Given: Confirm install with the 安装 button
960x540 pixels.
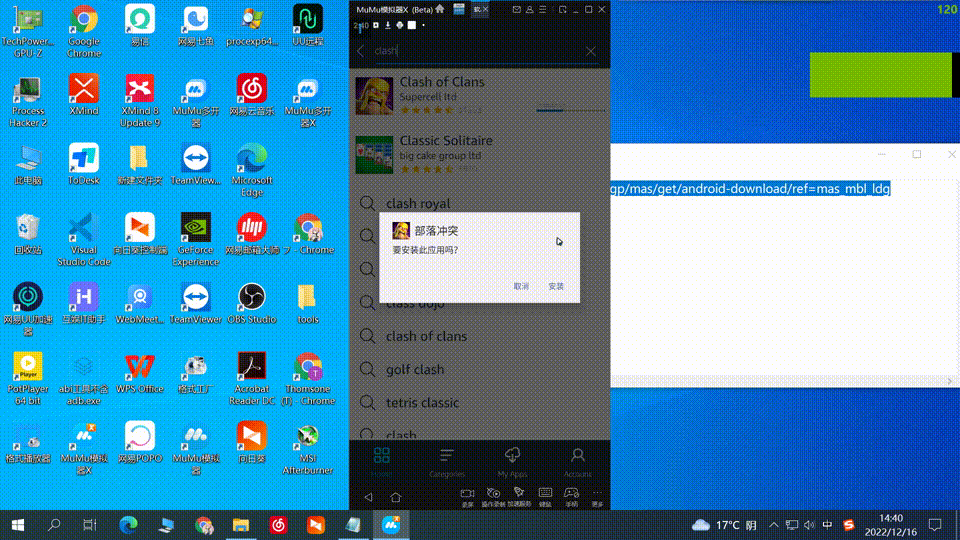Looking at the screenshot, I should [x=556, y=286].
